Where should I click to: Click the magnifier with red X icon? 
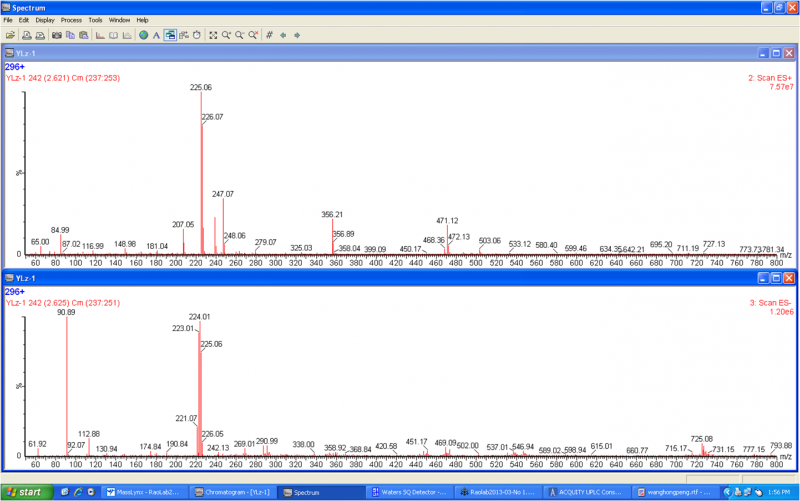253,35
